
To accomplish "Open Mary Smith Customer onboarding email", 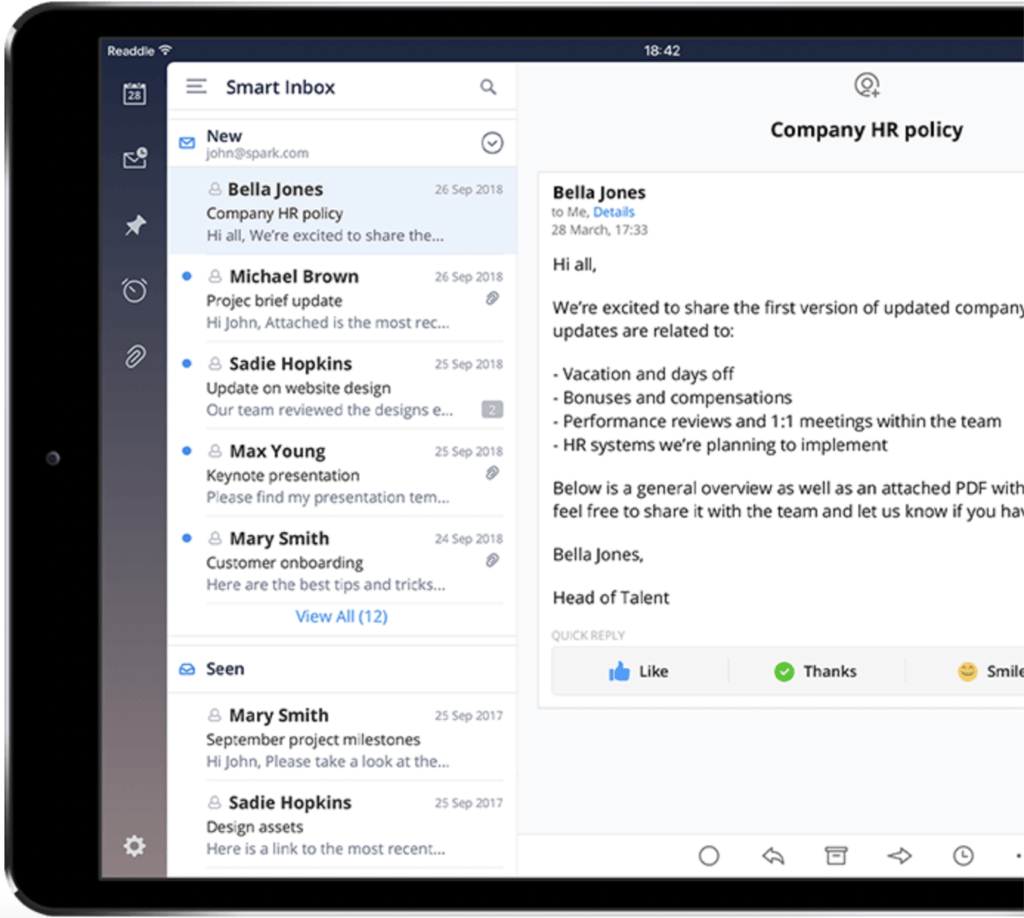I will (342, 561).
